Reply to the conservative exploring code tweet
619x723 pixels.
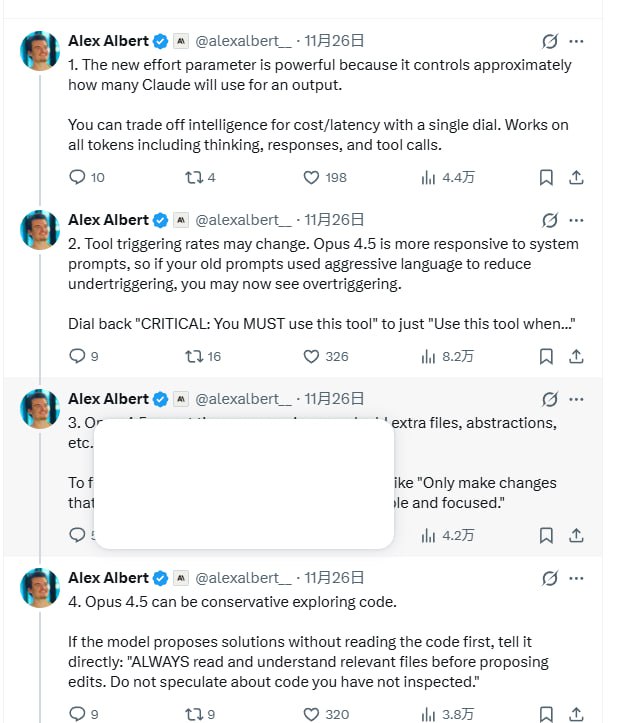78,714
